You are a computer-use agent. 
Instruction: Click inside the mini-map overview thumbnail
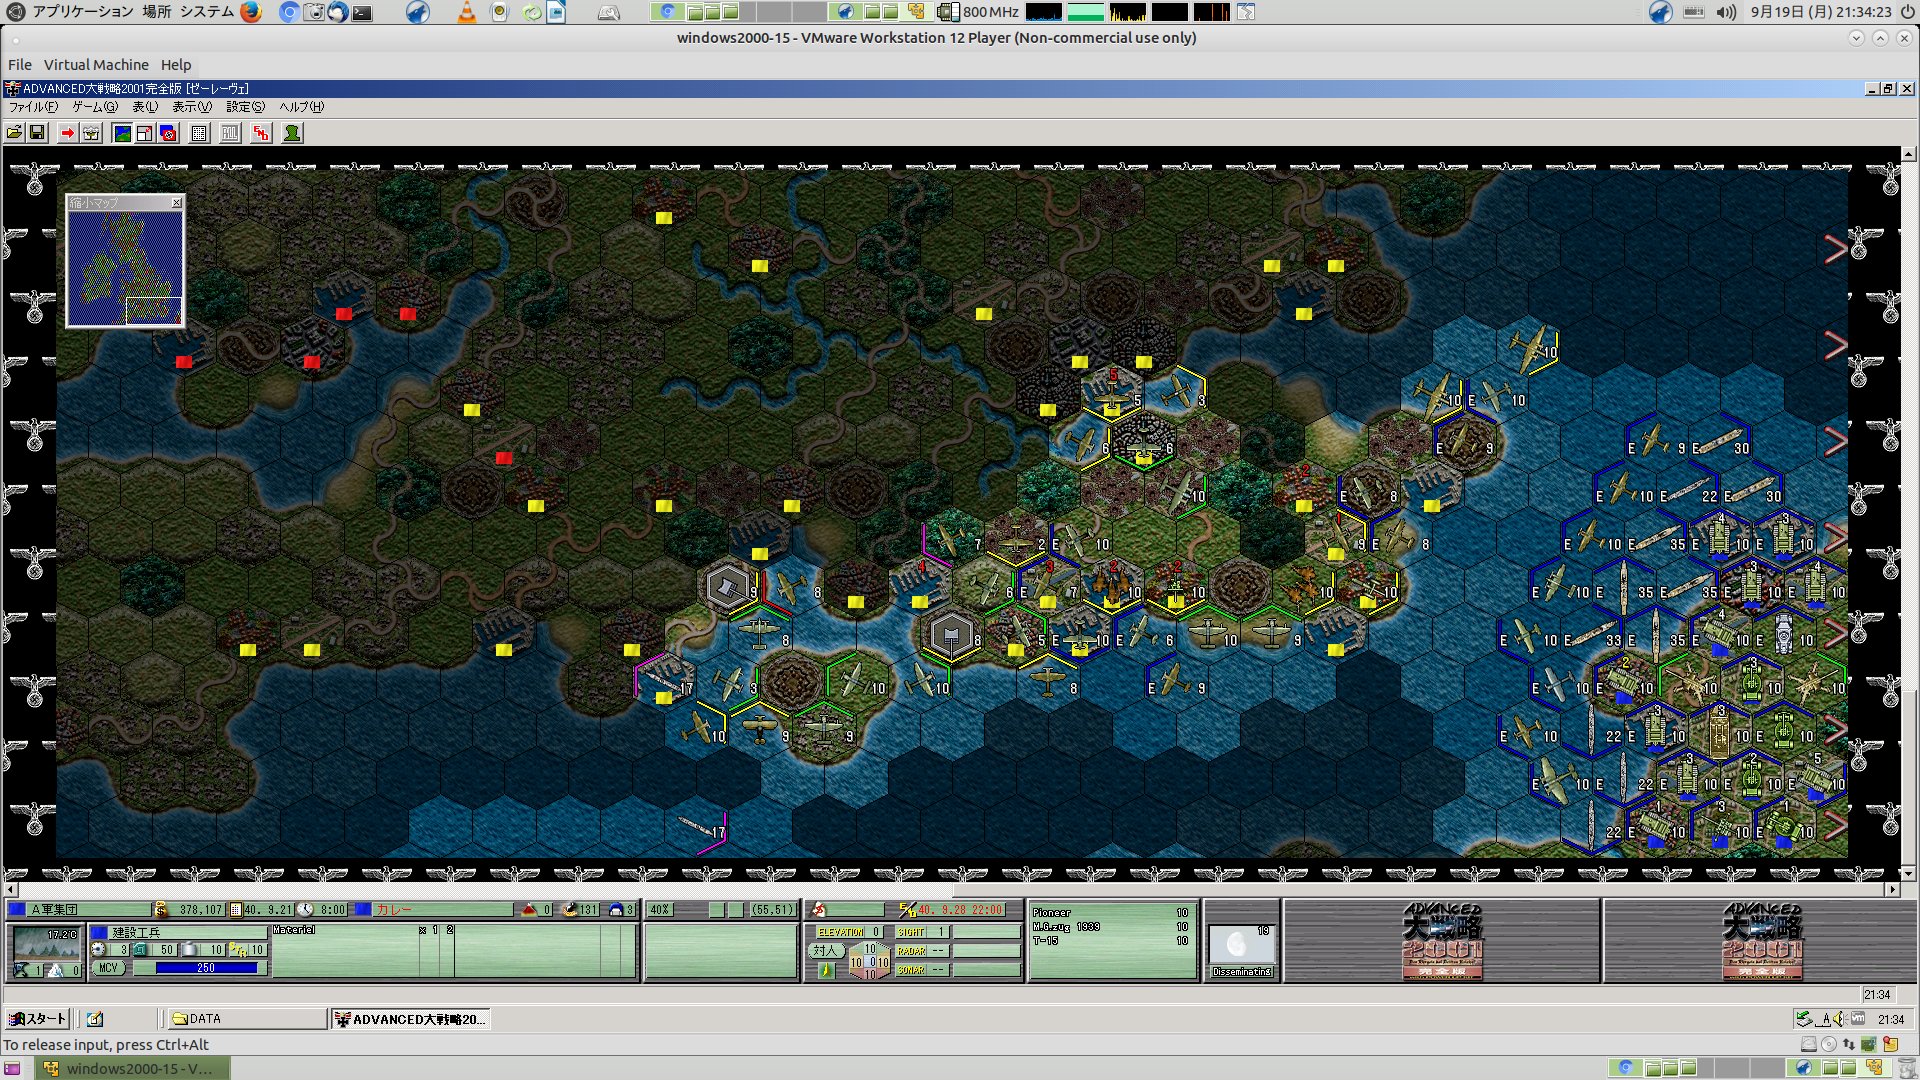coord(125,267)
